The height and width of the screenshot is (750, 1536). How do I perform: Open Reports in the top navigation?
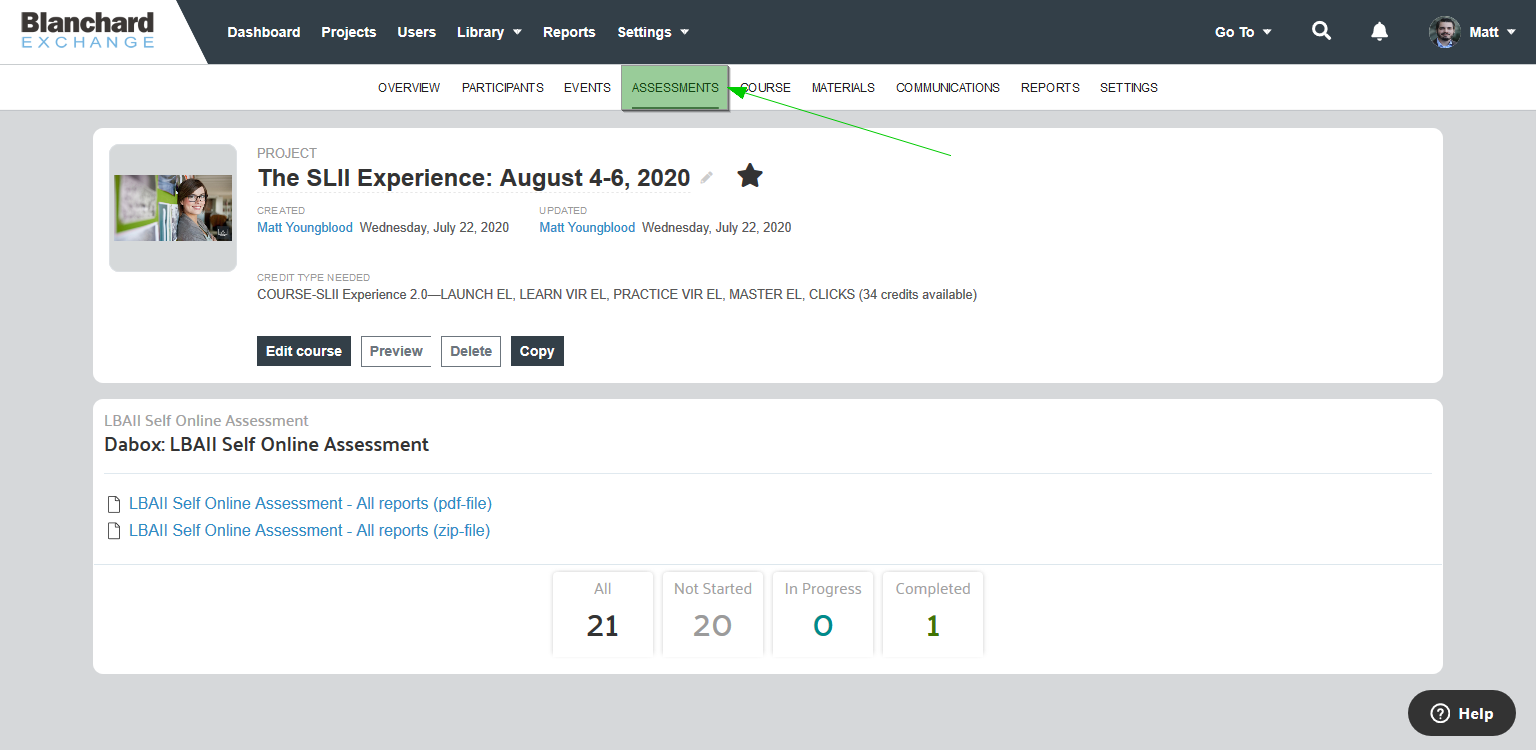tap(569, 32)
